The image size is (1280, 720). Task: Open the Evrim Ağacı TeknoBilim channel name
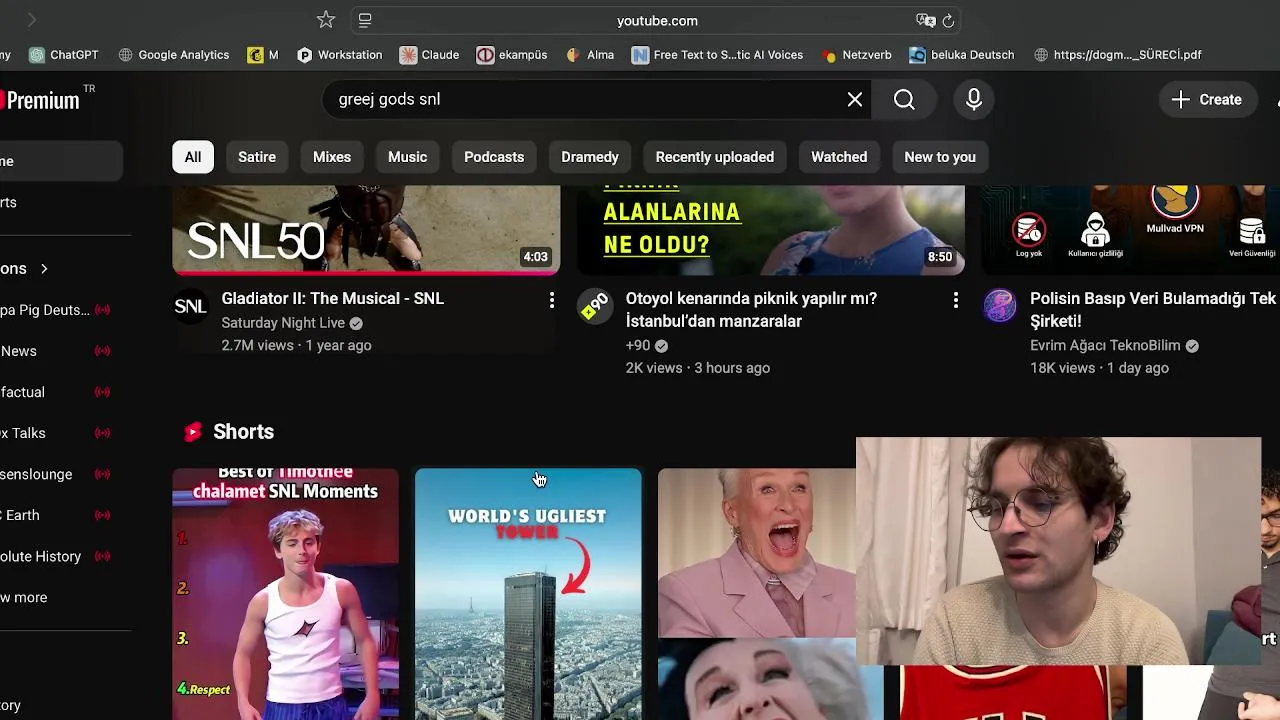click(1105, 345)
